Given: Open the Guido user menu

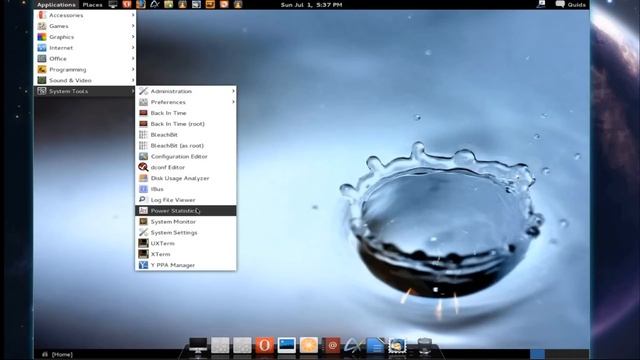Looking at the screenshot, I should pyautogui.click(x=576, y=5).
